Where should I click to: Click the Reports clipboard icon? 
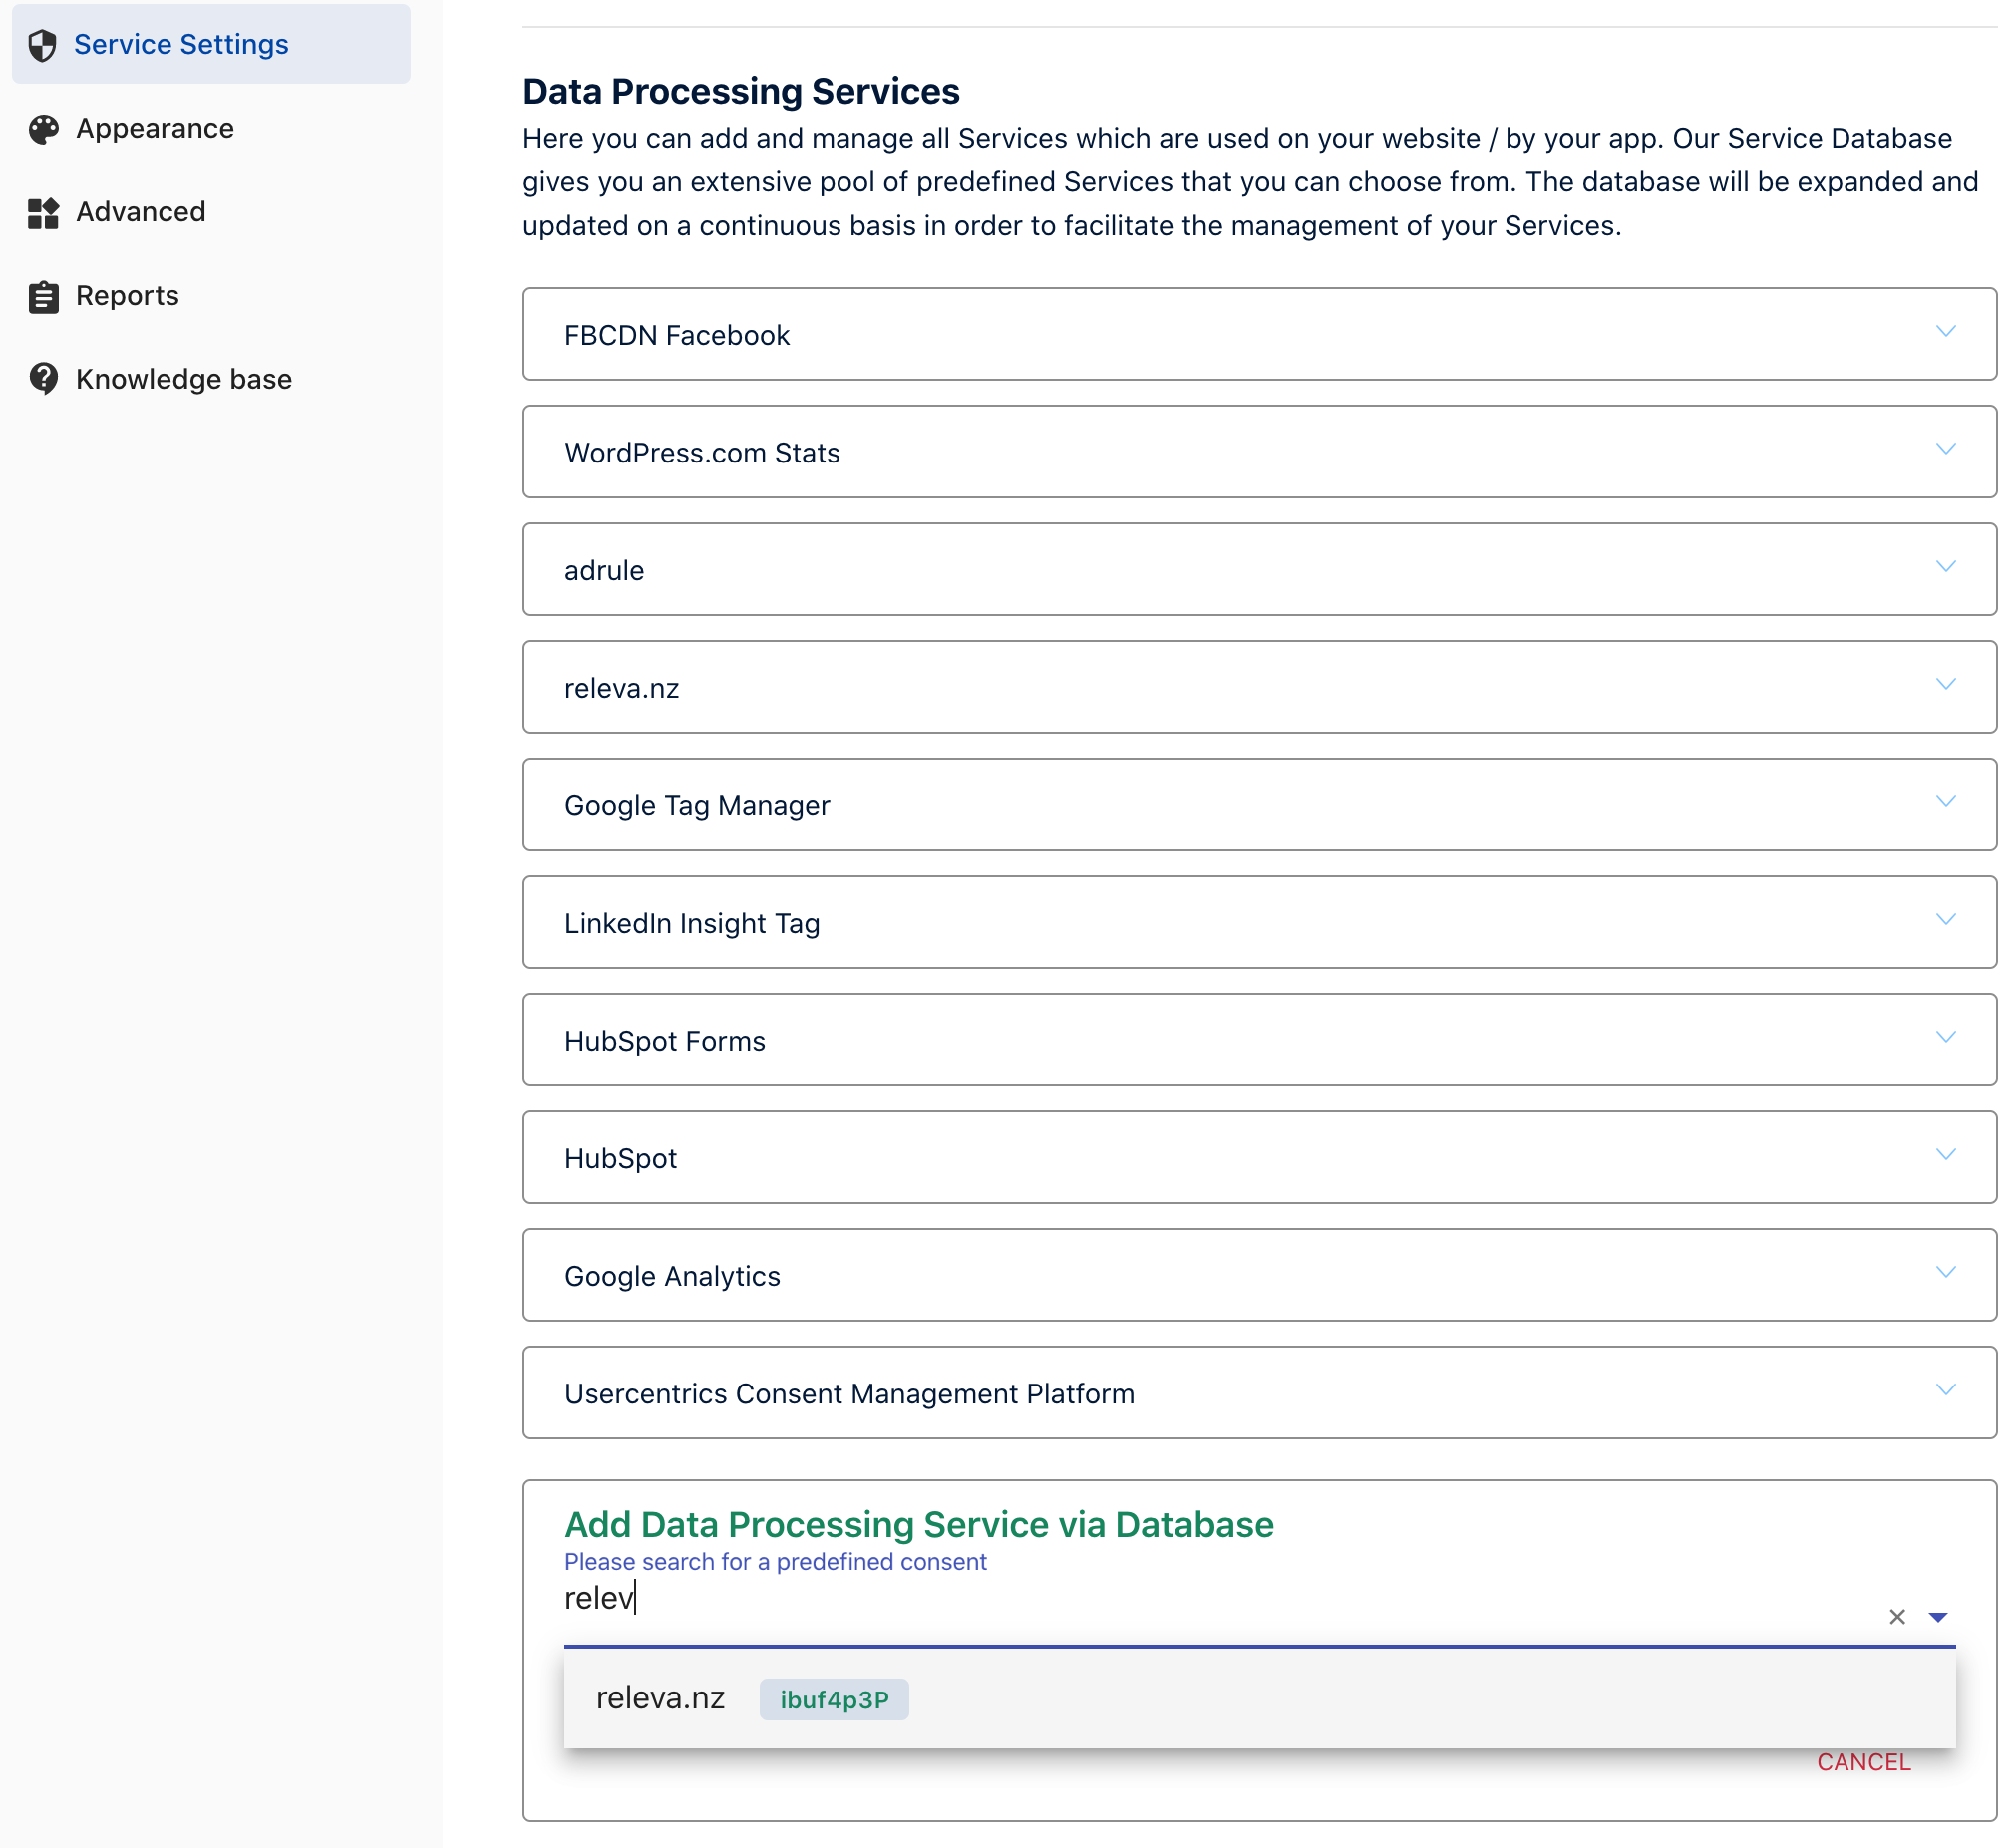[43, 297]
